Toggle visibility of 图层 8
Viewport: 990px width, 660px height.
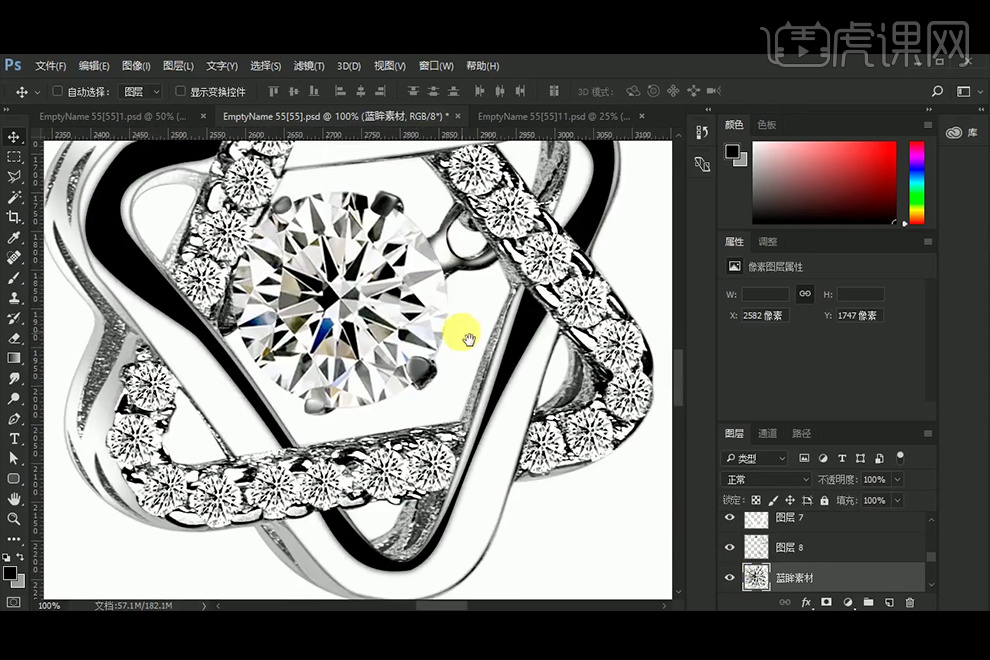[x=730, y=548]
